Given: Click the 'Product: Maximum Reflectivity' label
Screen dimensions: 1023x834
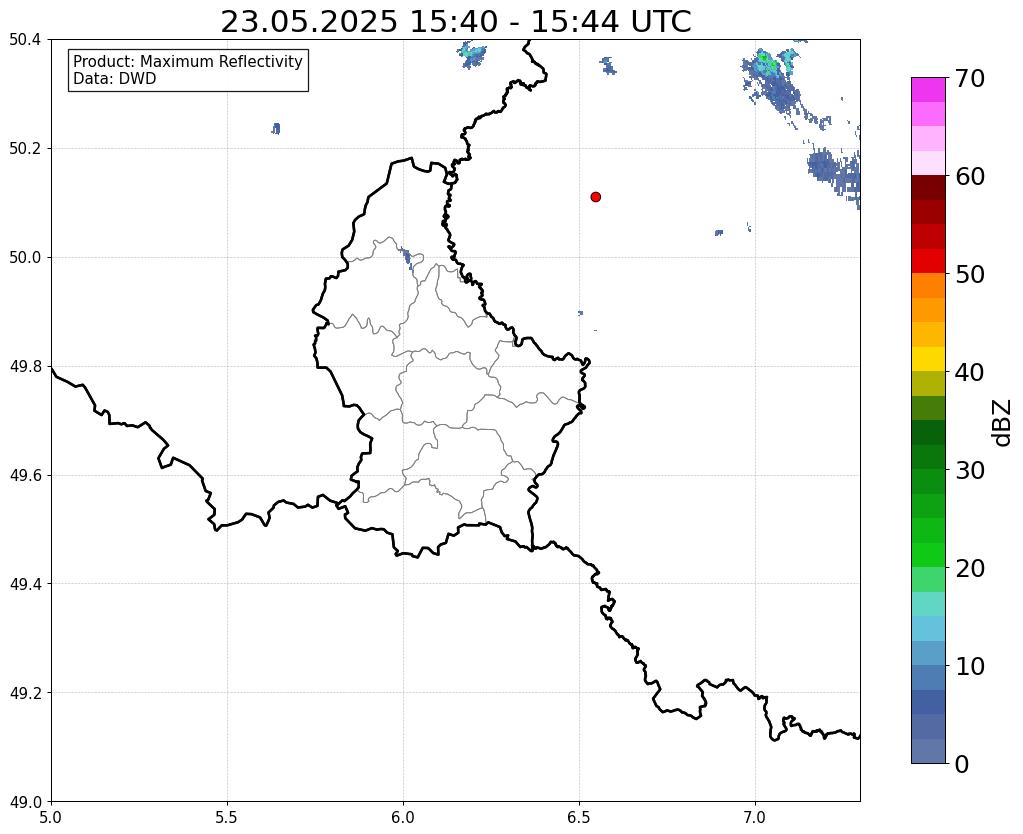Looking at the screenshot, I should [x=188, y=61].
